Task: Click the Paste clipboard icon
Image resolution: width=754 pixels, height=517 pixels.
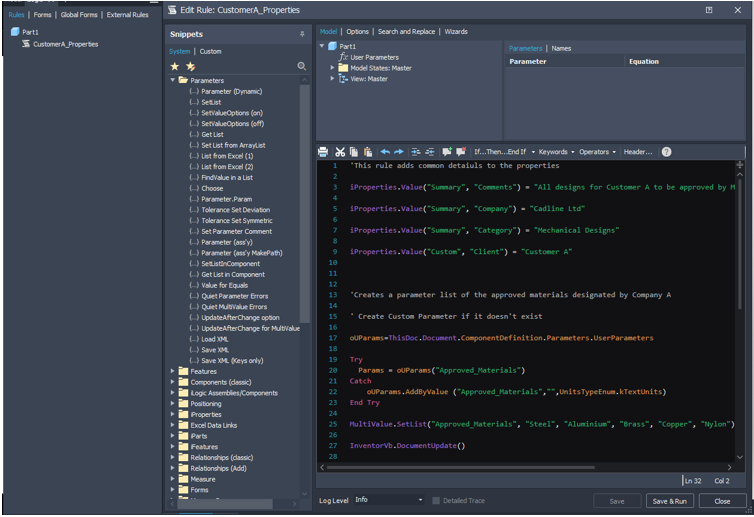Action: tap(368, 152)
